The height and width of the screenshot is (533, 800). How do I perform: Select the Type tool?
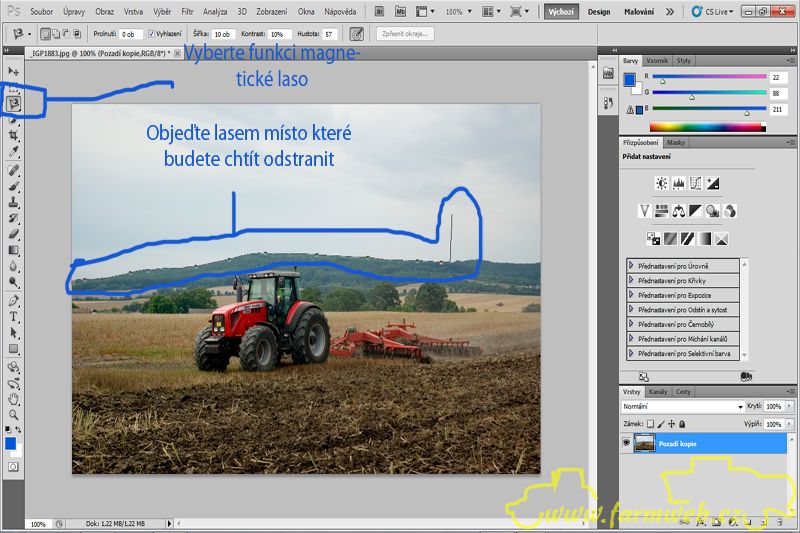pos(14,316)
